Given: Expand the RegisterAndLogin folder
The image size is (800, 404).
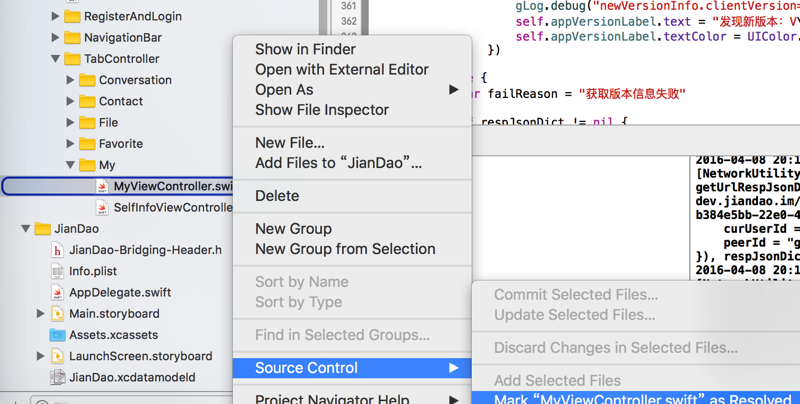Looking at the screenshot, I should pyautogui.click(x=56, y=16).
